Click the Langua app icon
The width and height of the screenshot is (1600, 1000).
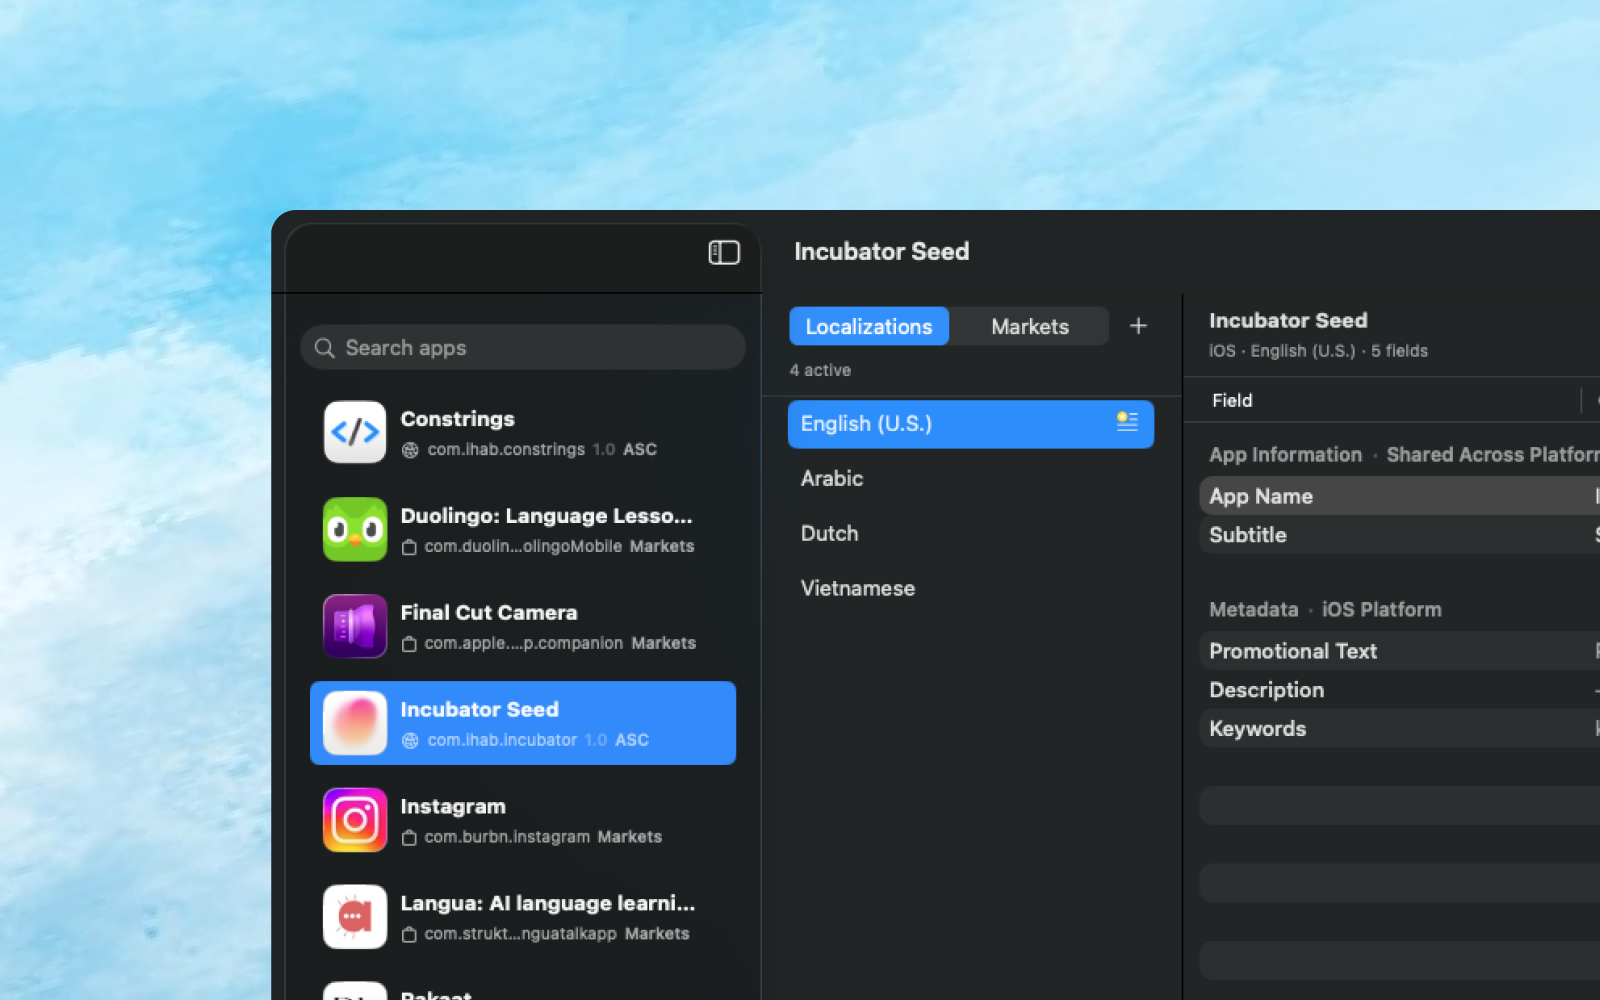pyautogui.click(x=355, y=917)
